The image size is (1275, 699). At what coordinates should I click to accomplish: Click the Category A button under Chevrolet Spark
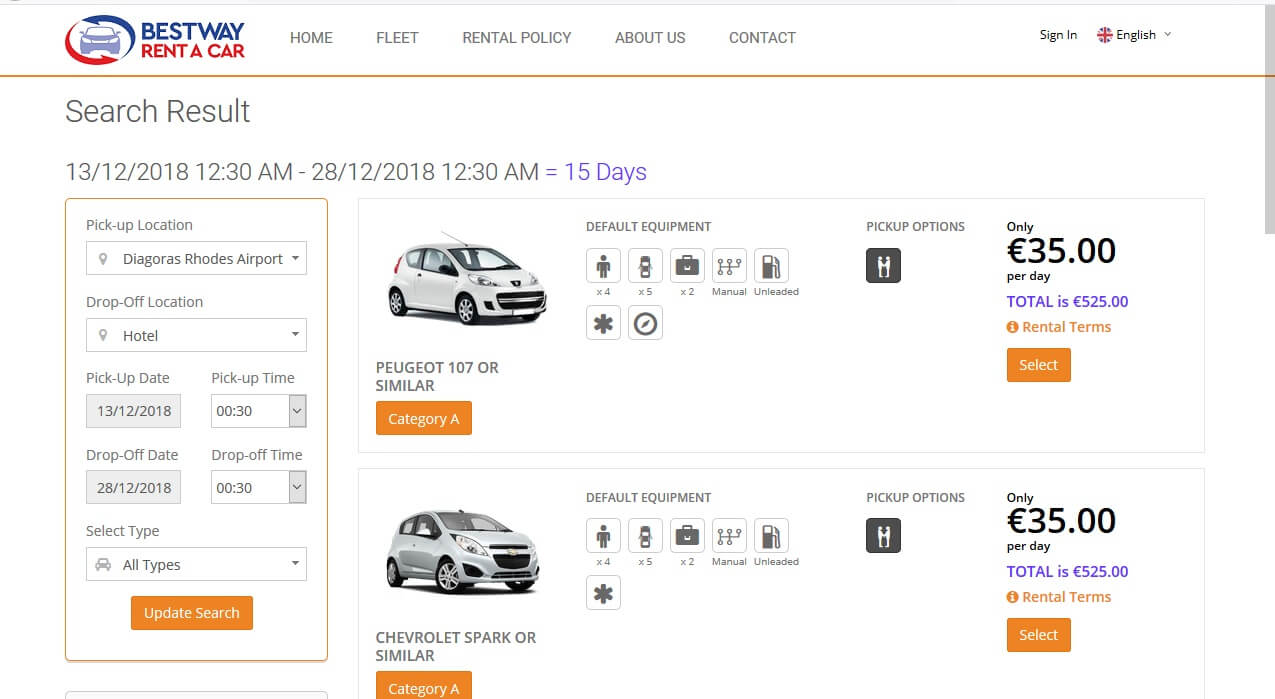(x=424, y=686)
